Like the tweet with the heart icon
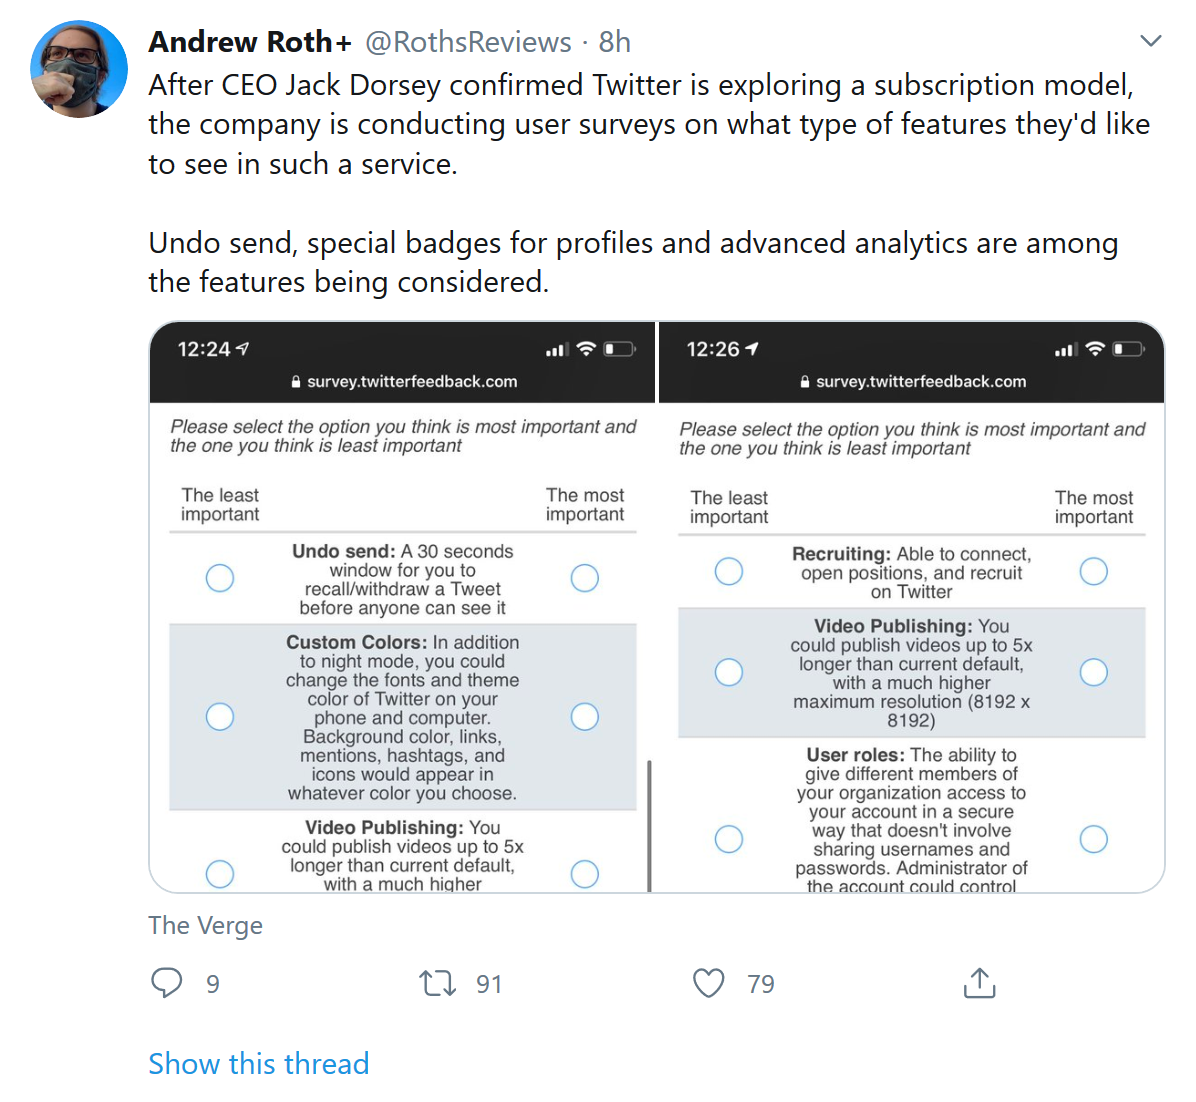This screenshot has height=1102, width=1196. pos(709,983)
